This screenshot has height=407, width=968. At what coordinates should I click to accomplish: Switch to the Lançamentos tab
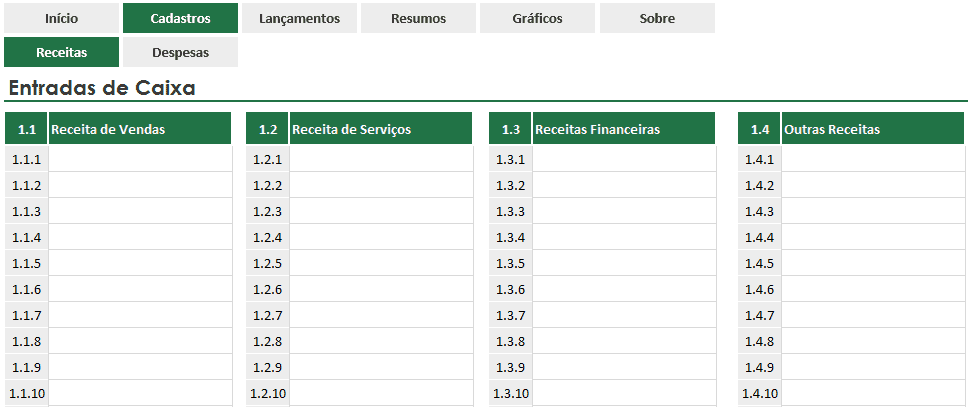click(299, 18)
